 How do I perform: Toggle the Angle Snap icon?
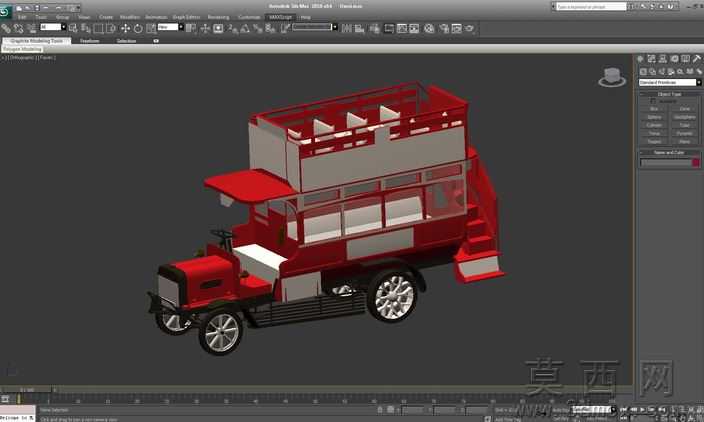(245, 28)
